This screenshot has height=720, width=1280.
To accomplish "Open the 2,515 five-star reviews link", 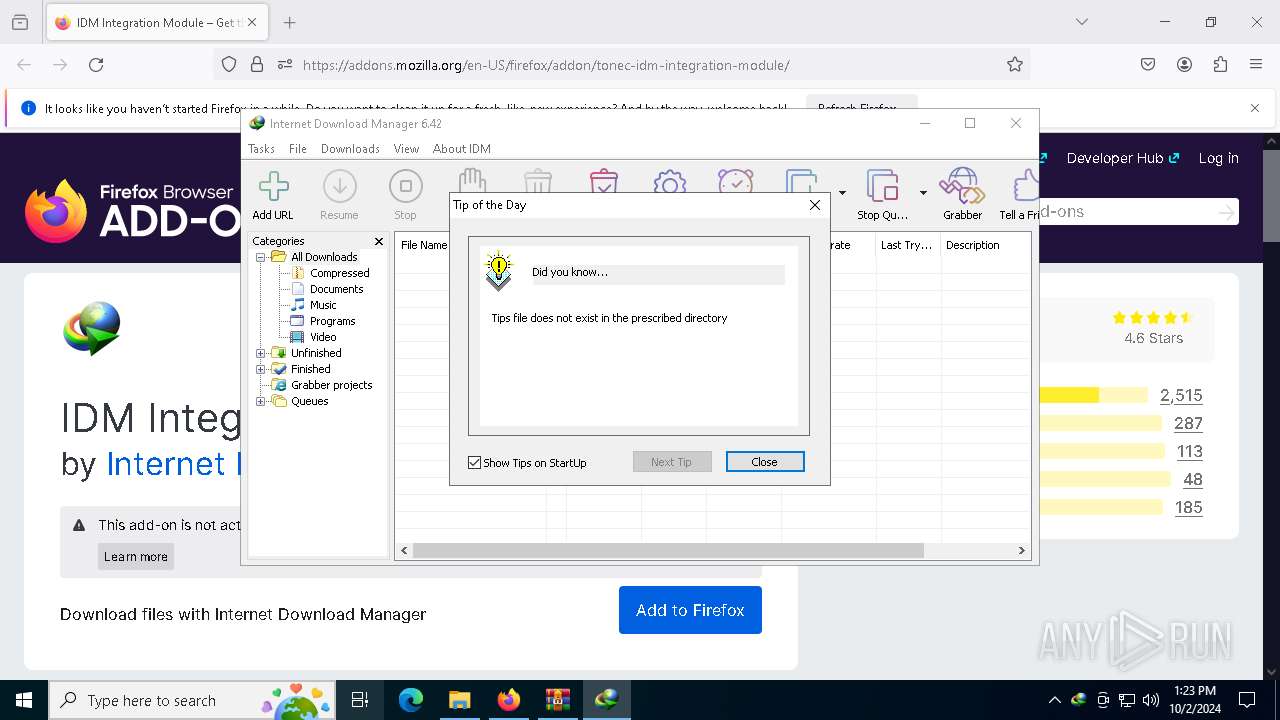I will (x=1181, y=396).
